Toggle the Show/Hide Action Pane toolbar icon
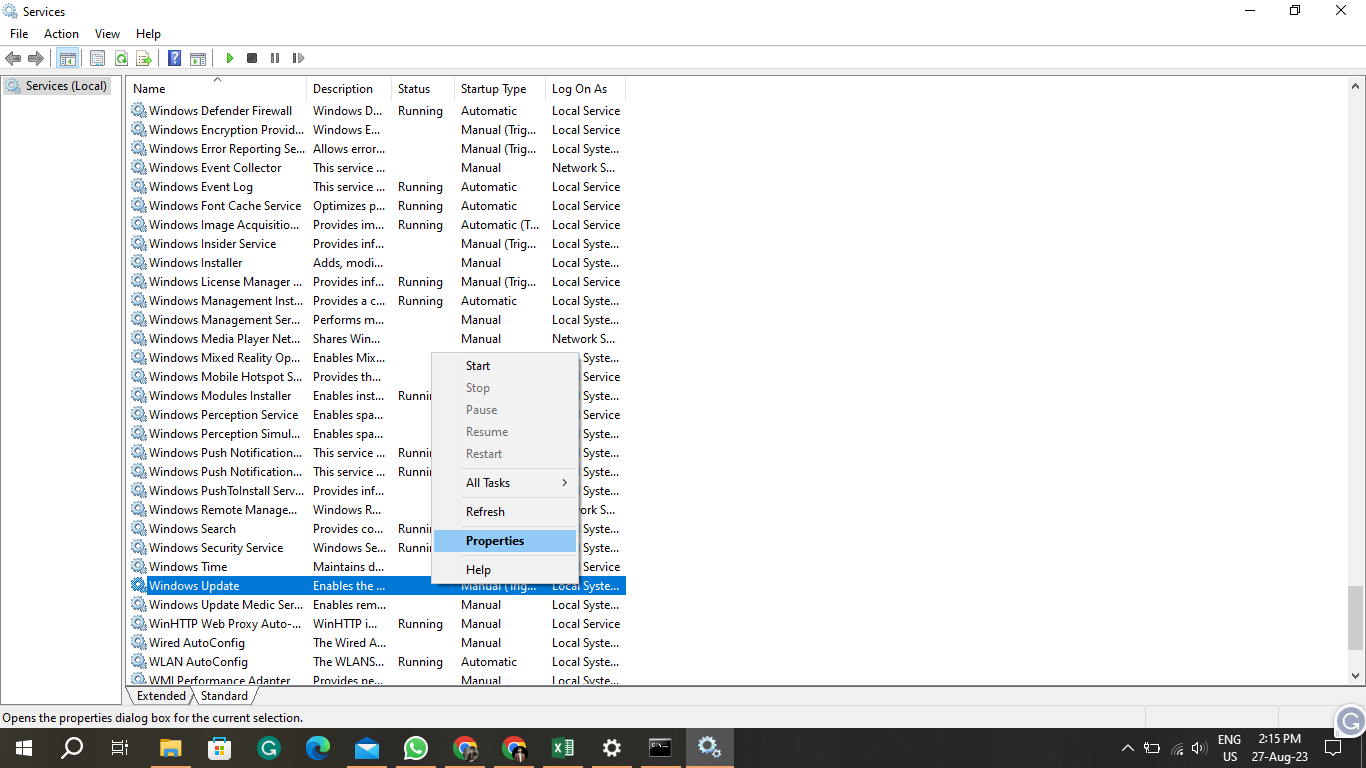 pyautogui.click(x=198, y=58)
